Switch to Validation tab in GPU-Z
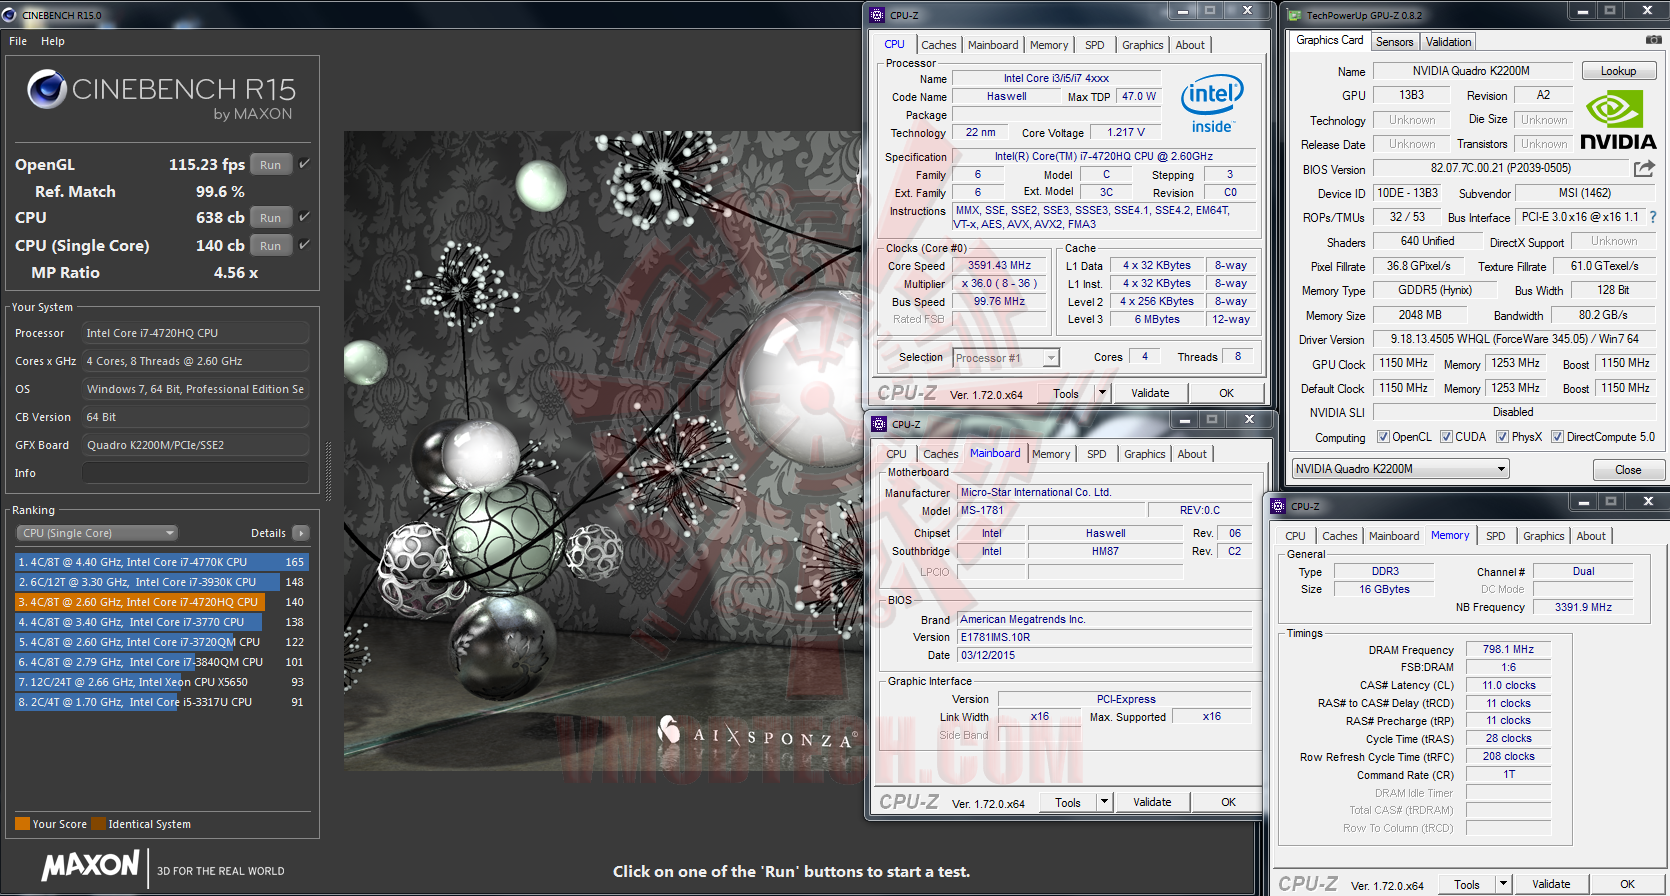The width and height of the screenshot is (1670, 896). [1448, 42]
